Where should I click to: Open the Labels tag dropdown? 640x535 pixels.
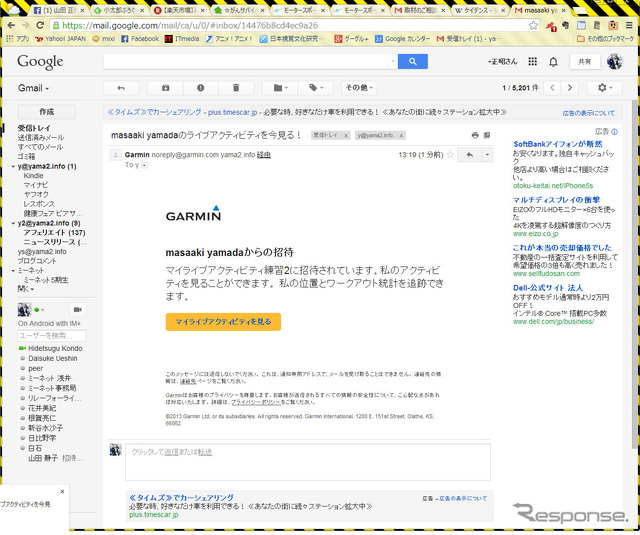pos(316,88)
